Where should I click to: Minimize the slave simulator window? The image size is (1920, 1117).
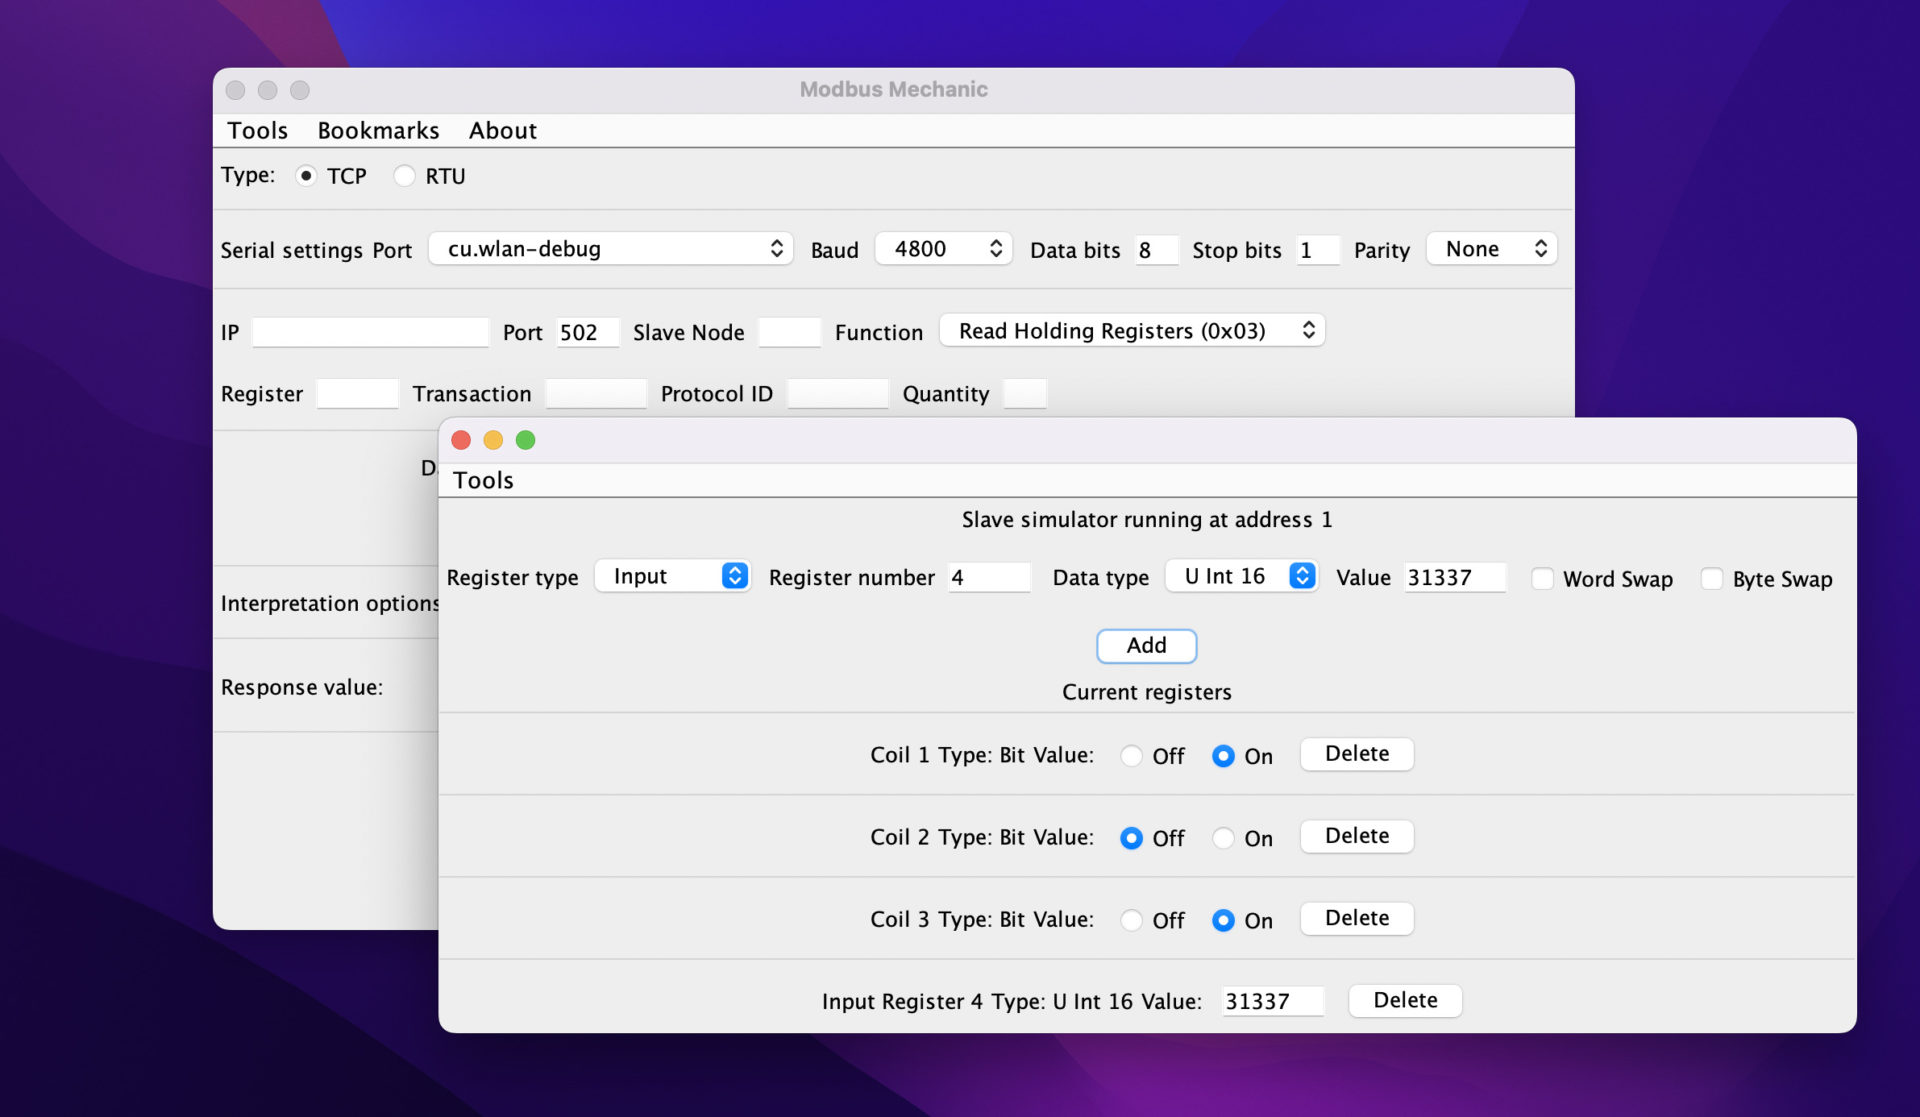(x=493, y=440)
